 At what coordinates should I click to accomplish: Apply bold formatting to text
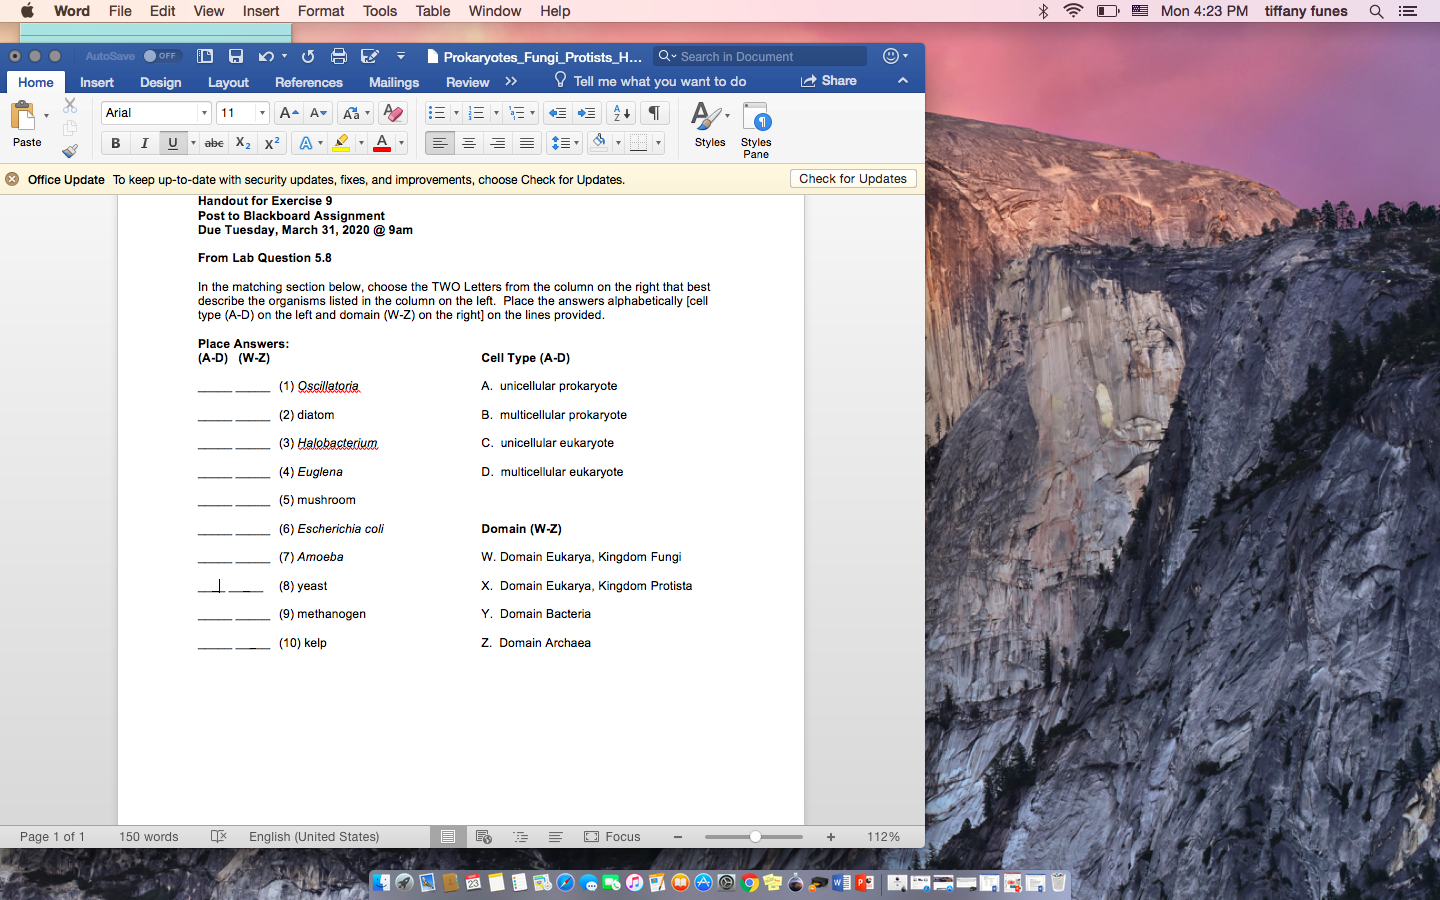click(x=115, y=142)
